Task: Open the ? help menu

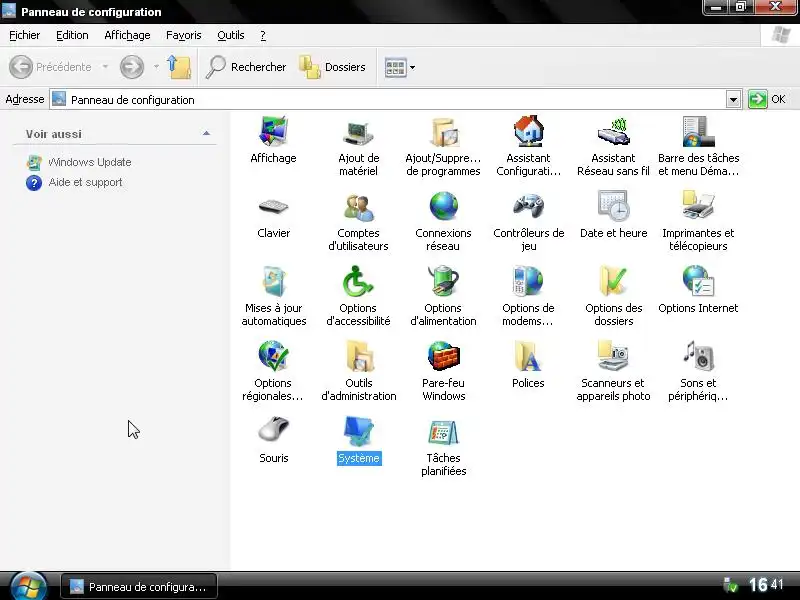Action: 263,35
